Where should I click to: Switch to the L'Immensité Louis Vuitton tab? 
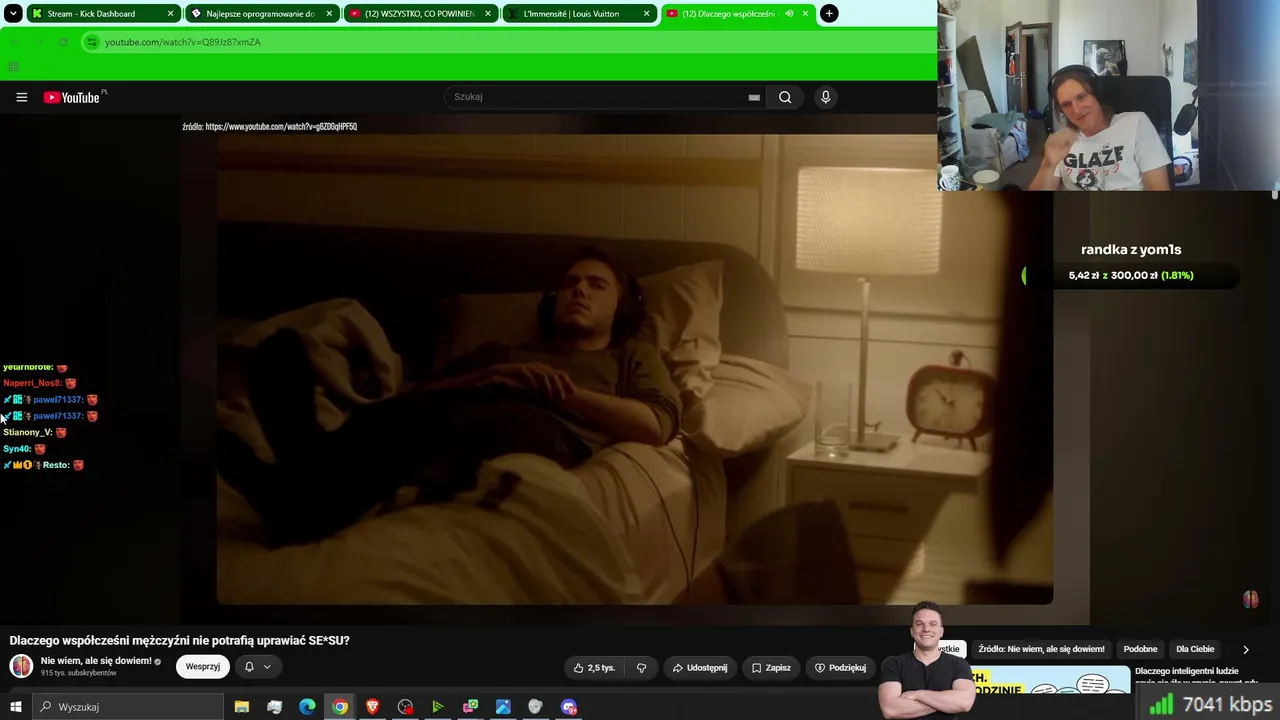coord(579,14)
